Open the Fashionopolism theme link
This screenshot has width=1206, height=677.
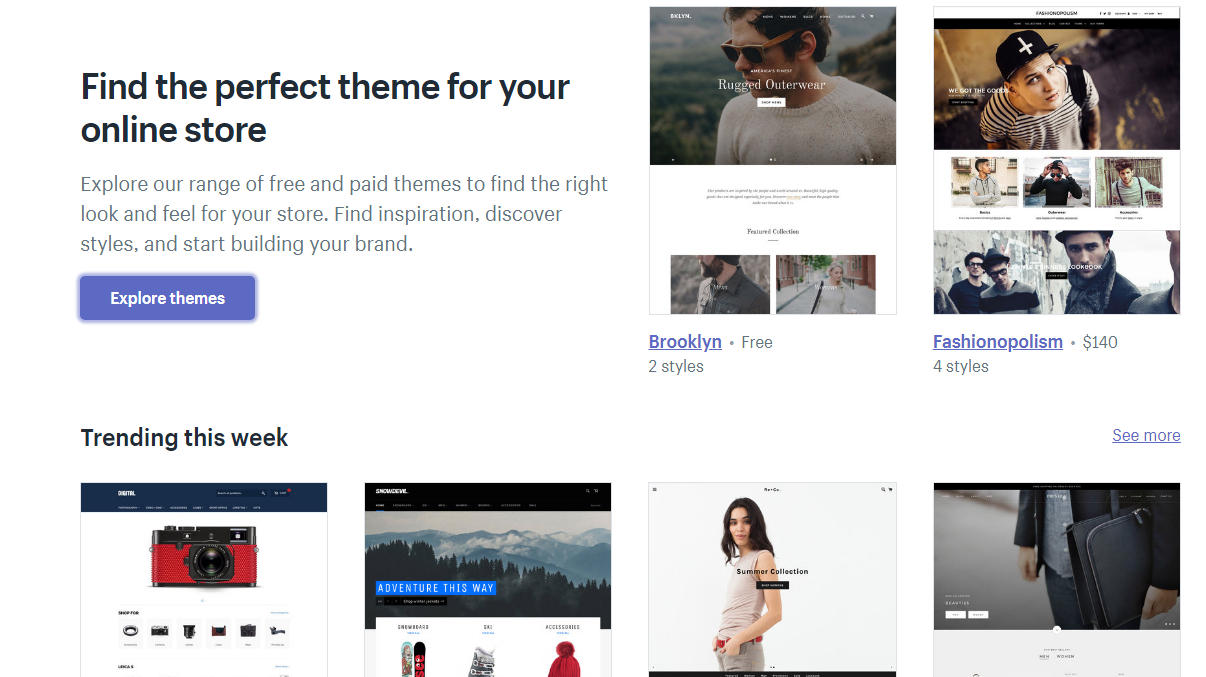coord(997,342)
